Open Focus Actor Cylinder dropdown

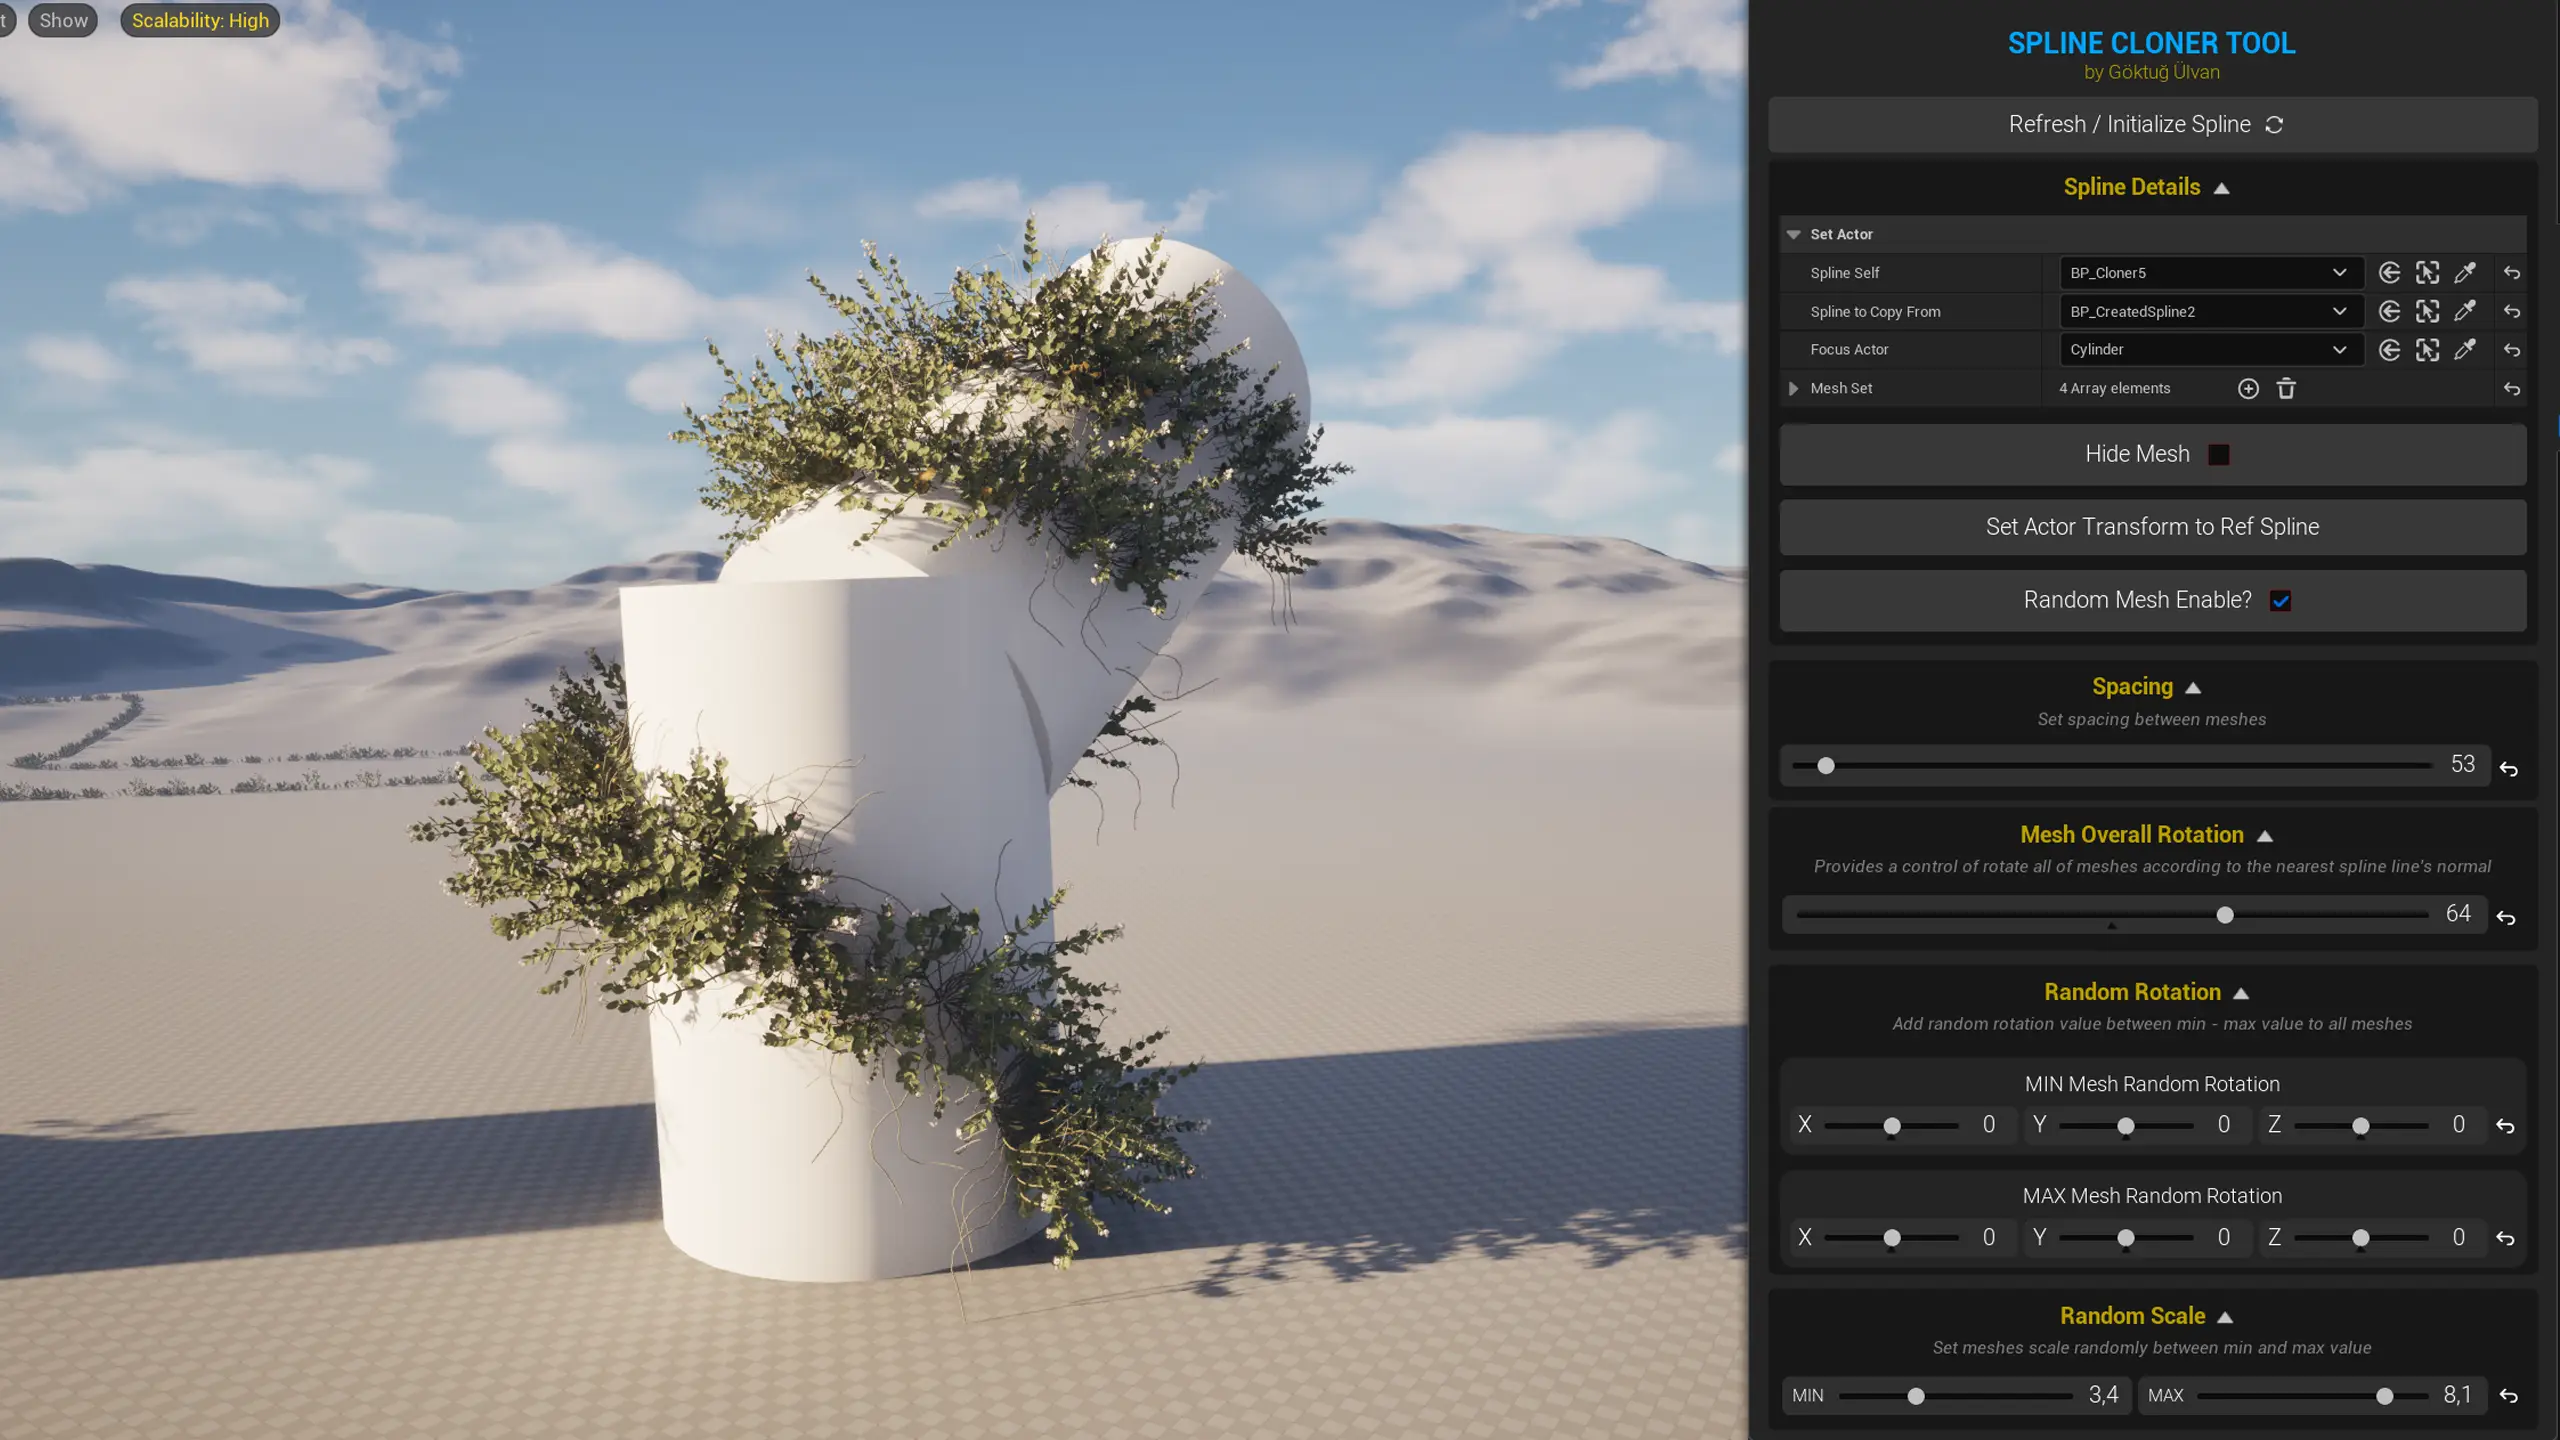2211,350
